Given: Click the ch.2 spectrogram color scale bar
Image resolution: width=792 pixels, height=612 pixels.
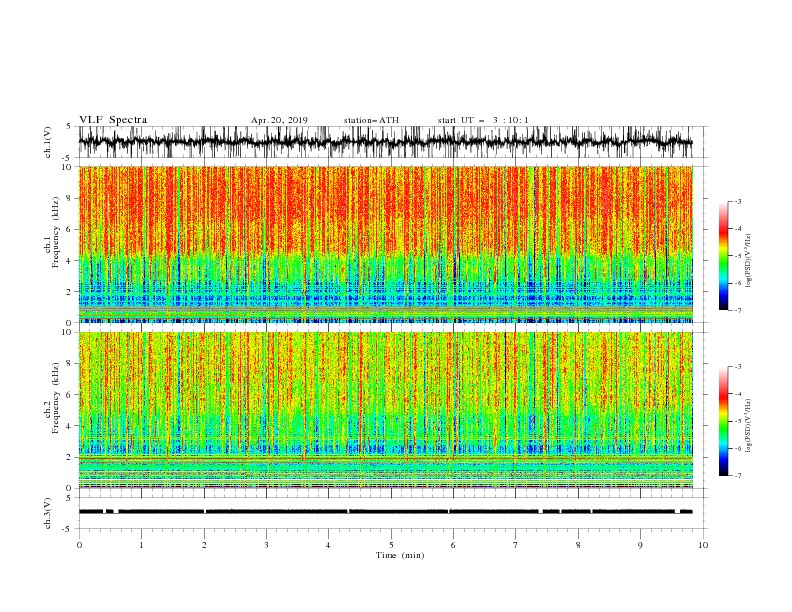Looking at the screenshot, I should point(723,421).
